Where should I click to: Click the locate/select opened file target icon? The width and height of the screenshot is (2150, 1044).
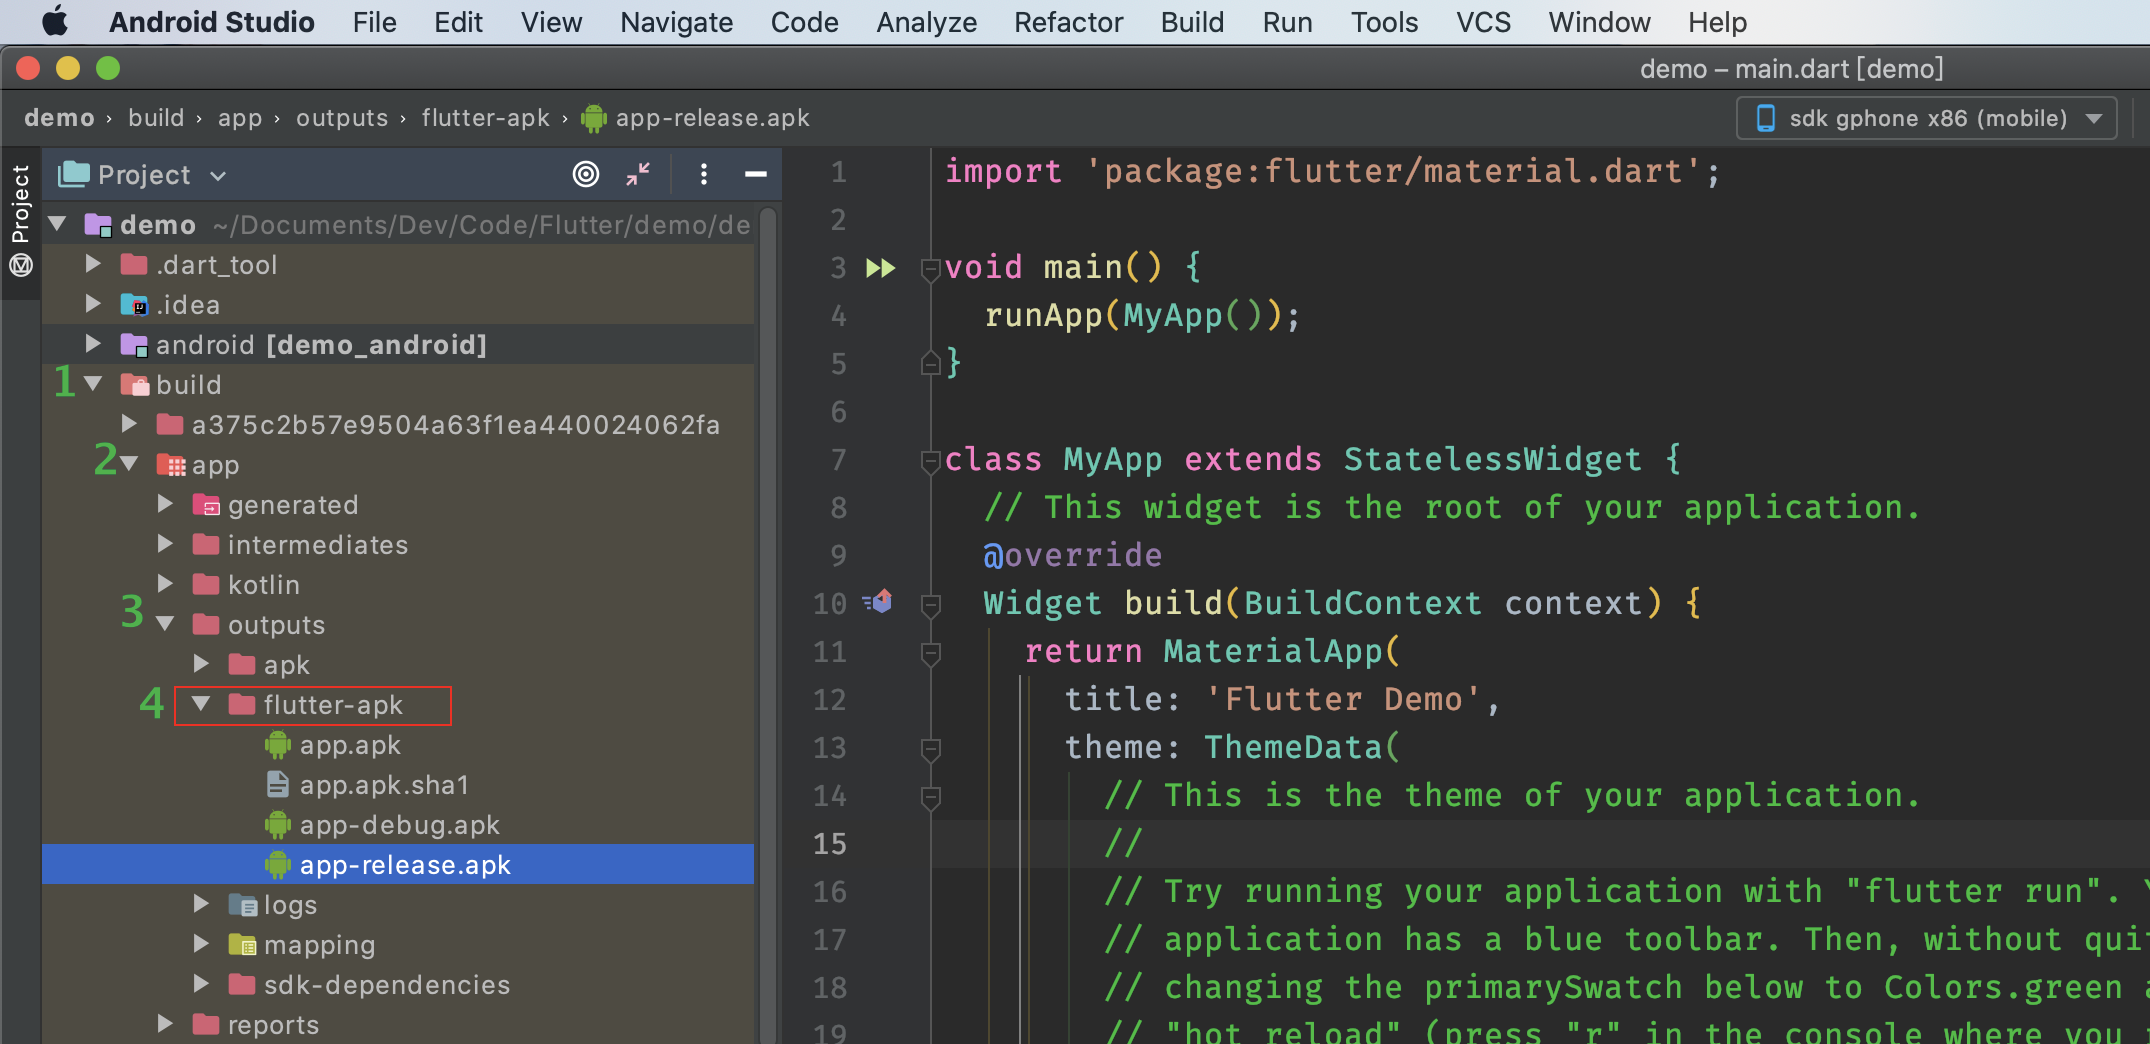(586, 174)
